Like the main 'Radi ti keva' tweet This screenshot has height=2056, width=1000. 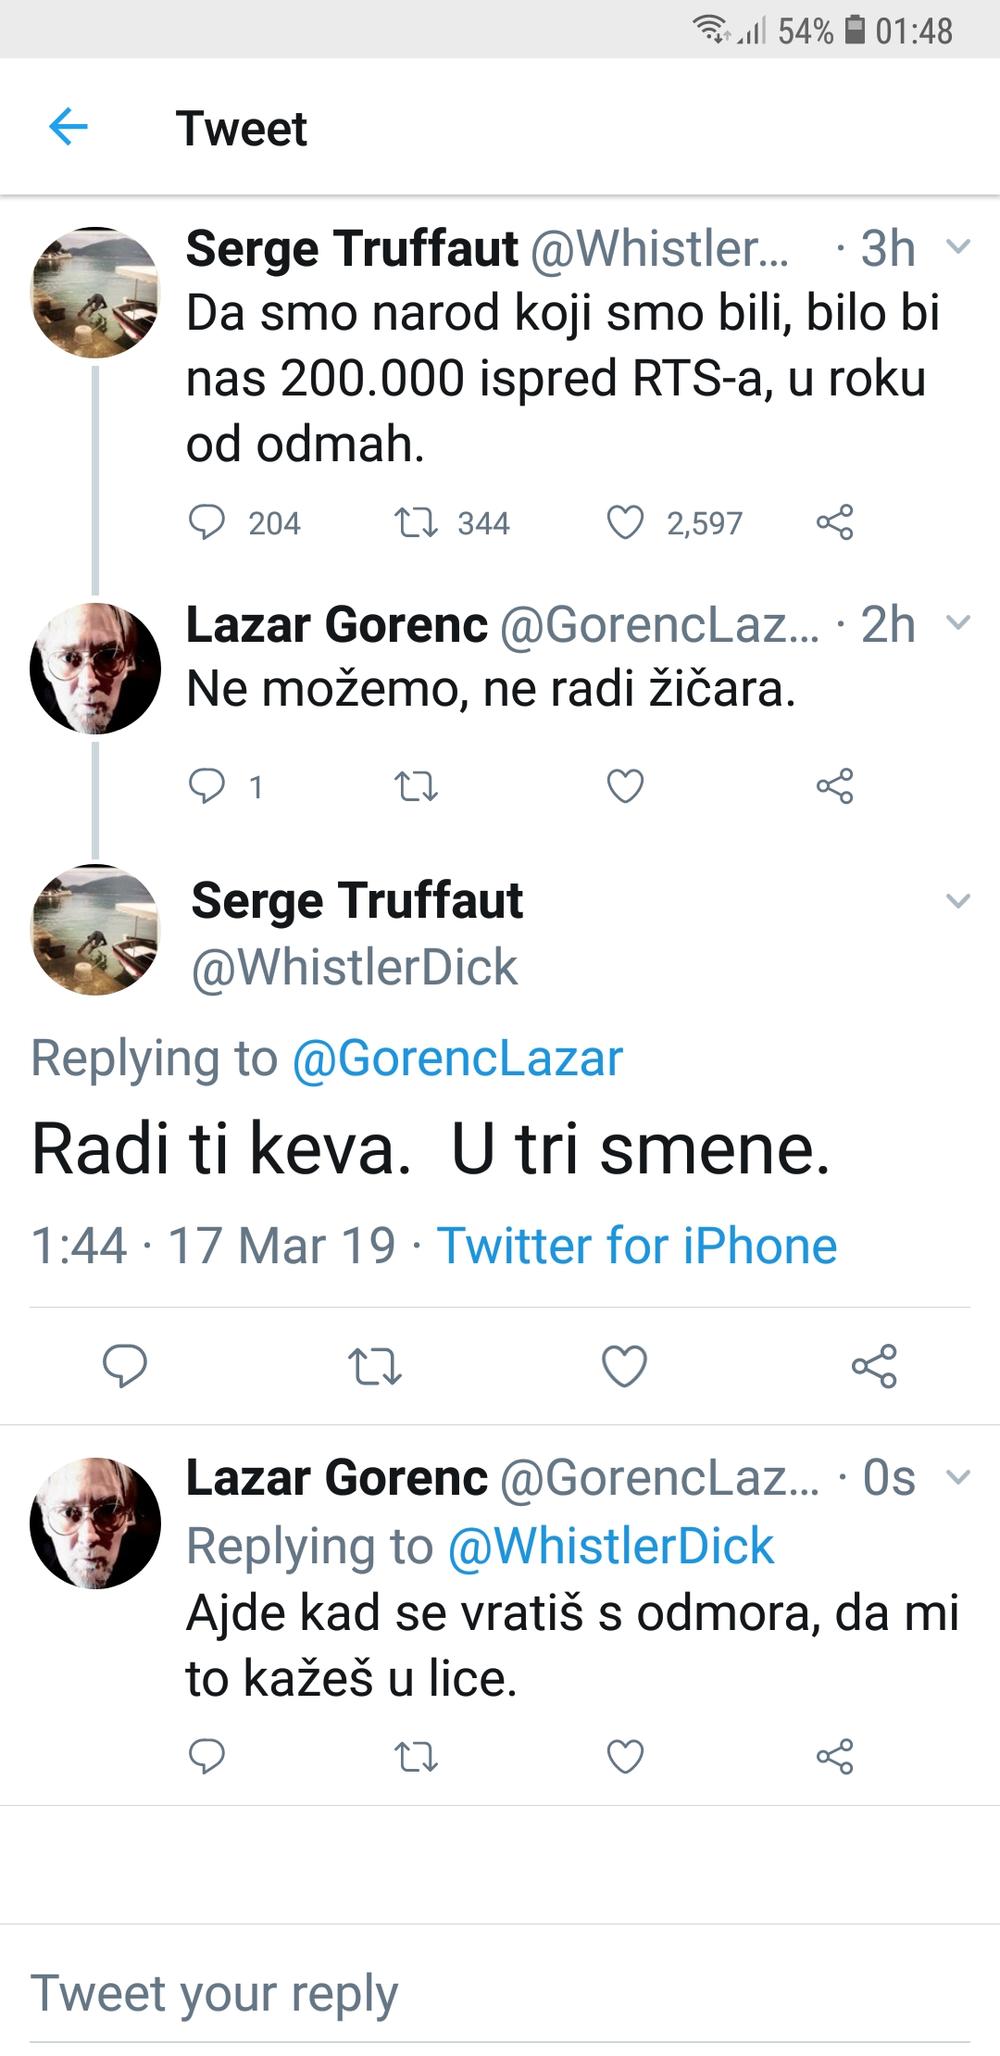coord(625,1366)
